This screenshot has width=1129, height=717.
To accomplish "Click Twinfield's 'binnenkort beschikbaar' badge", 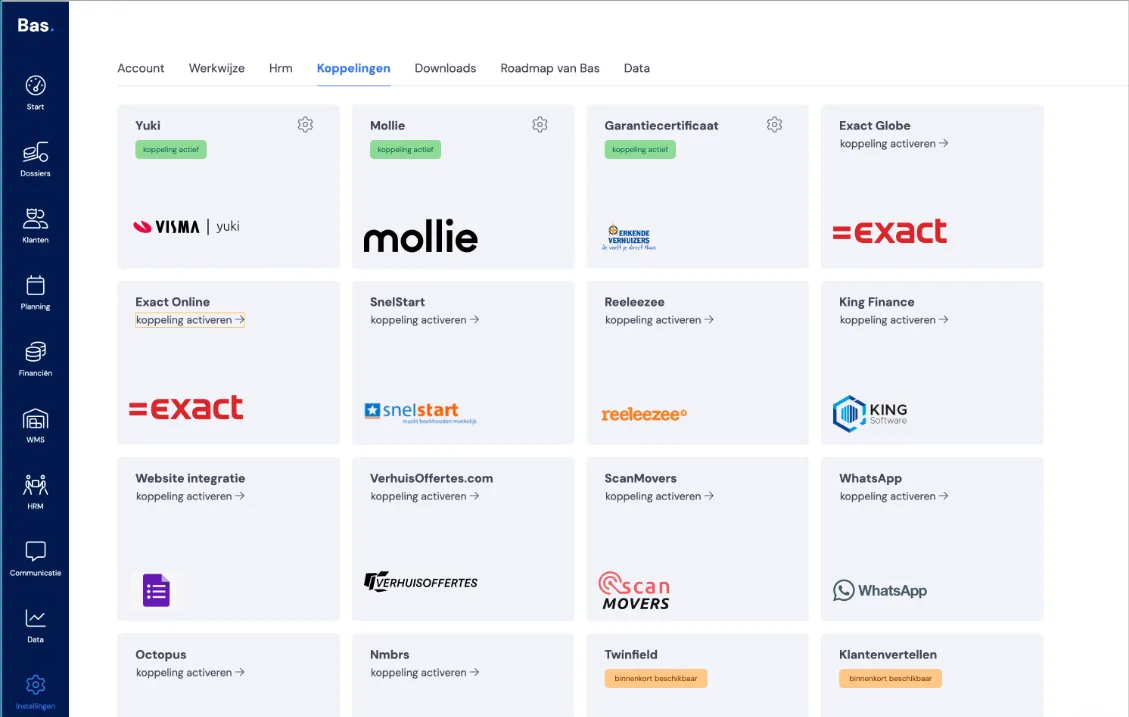I will (656, 678).
